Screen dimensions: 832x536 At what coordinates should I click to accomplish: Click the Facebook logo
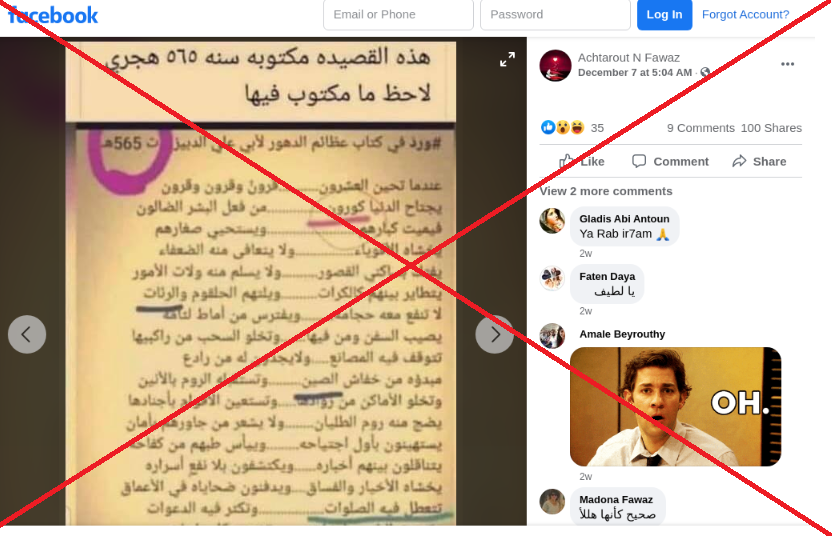(x=53, y=15)
